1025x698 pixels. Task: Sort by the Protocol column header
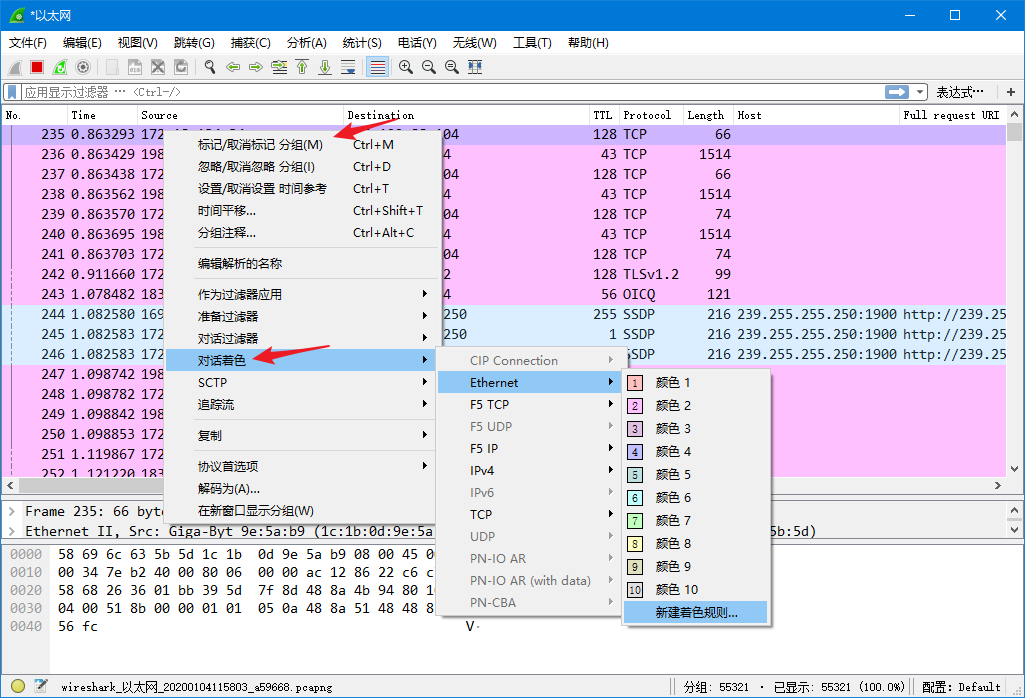tap(650, 115)
